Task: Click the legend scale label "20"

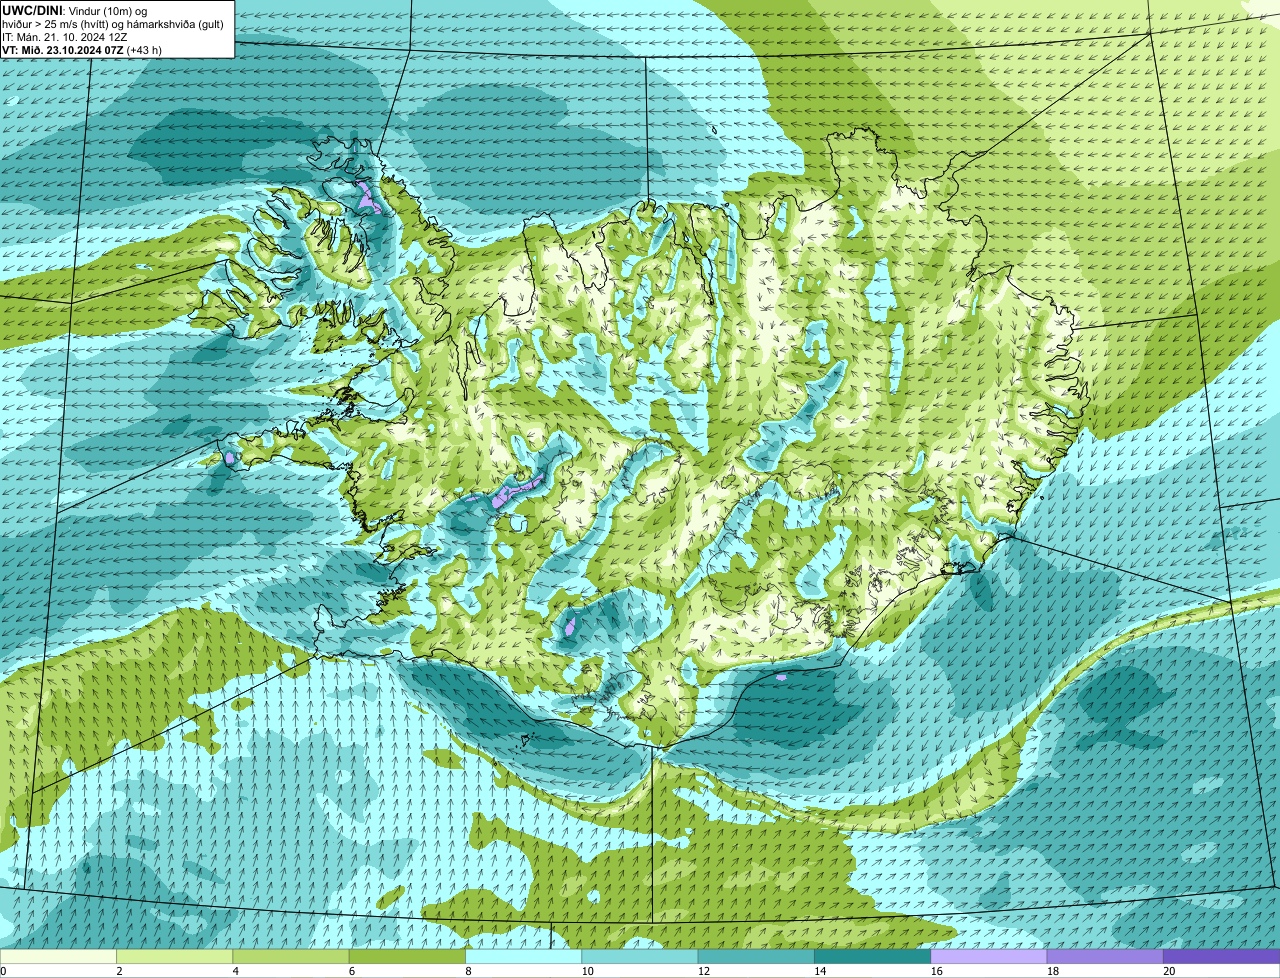Action: [x=1169, y=970]
